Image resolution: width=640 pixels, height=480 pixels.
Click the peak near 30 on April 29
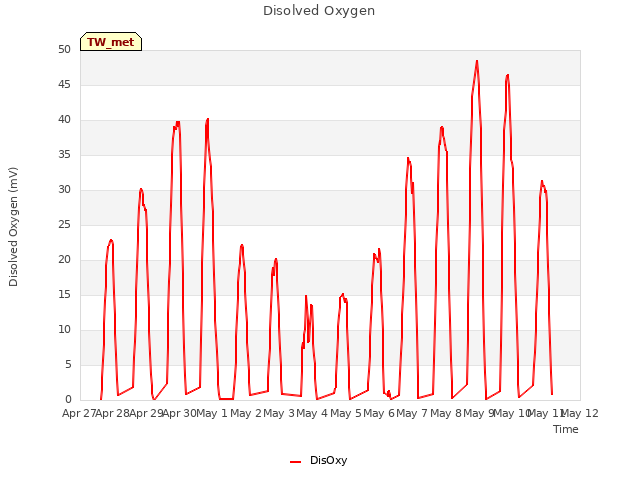pos(141,189)
